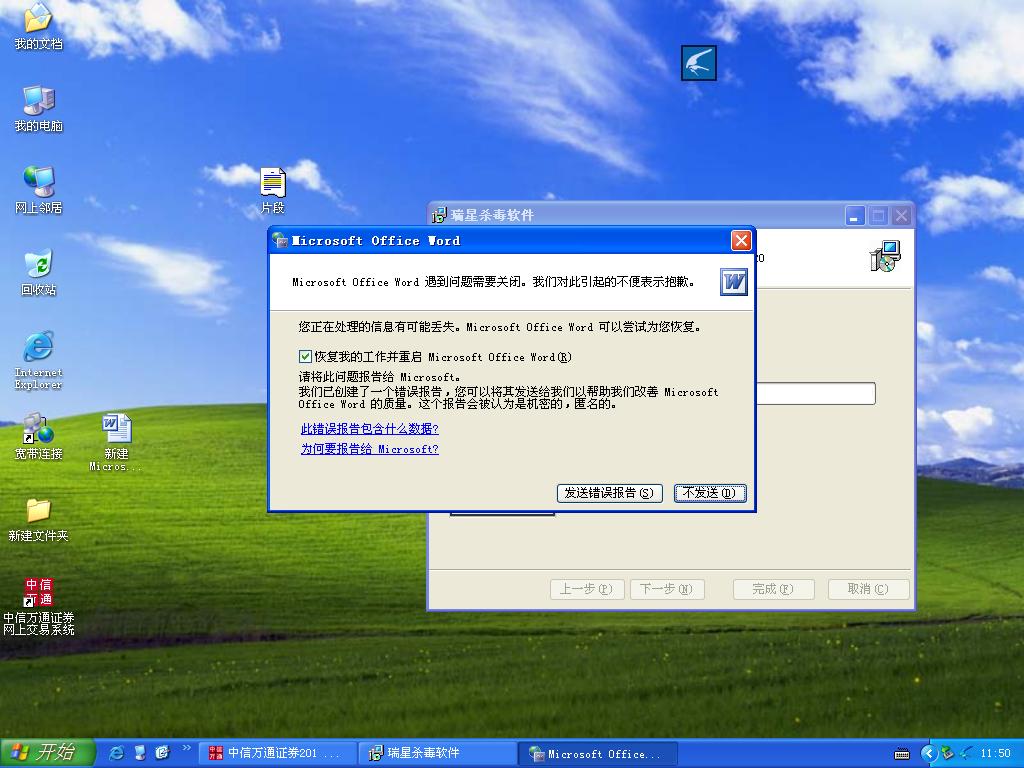The width and height of the screenshot is (1024, 768).
Task: Select the 中信万通证券网上交易系统 shortcut
Action: (x=39, y=607)
